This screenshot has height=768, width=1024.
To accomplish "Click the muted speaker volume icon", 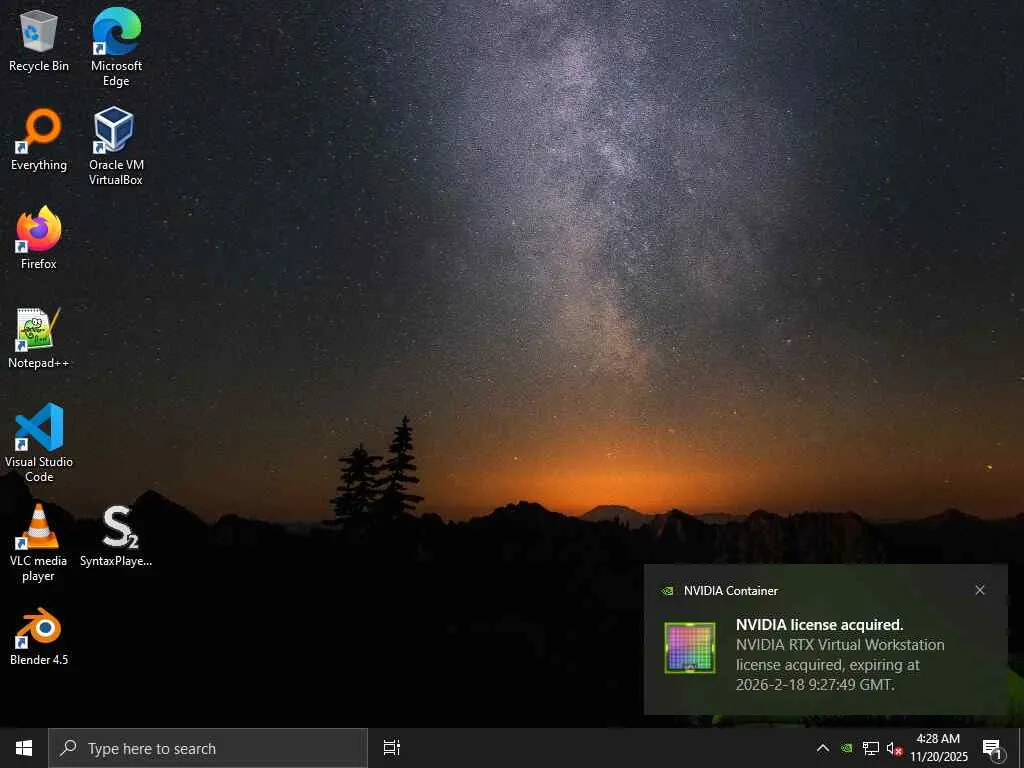I will pos(894,748).
